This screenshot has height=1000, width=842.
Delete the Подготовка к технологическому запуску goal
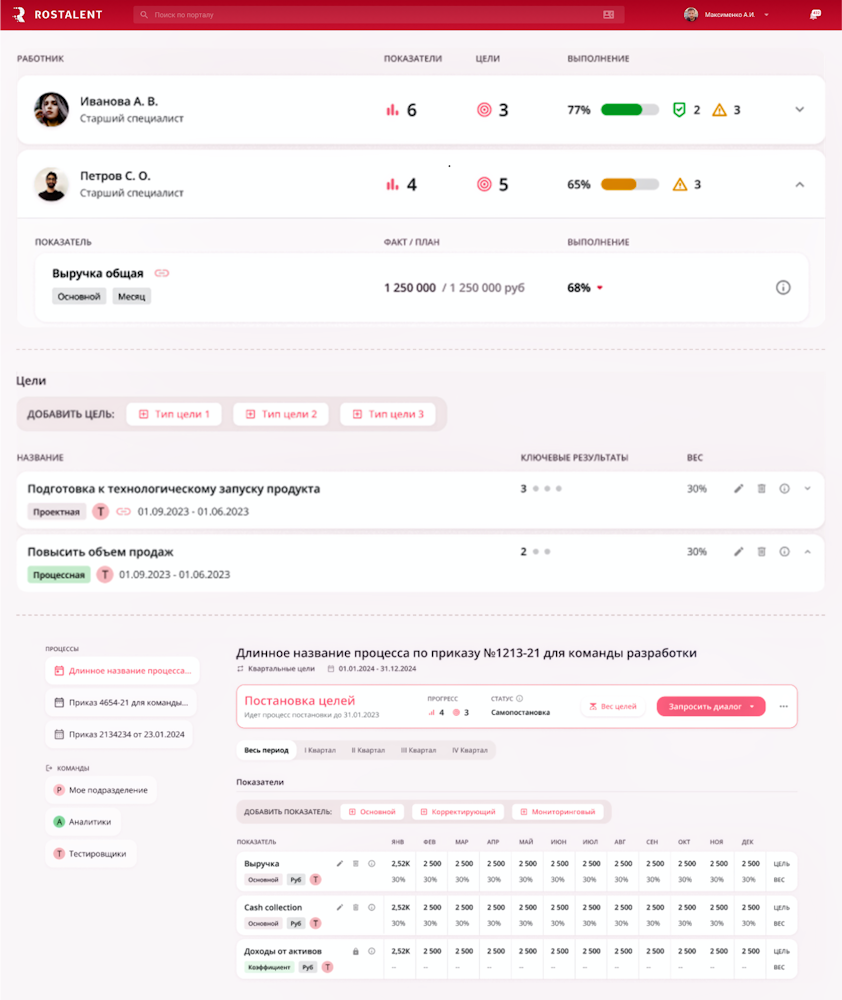[x=761, y=489]
